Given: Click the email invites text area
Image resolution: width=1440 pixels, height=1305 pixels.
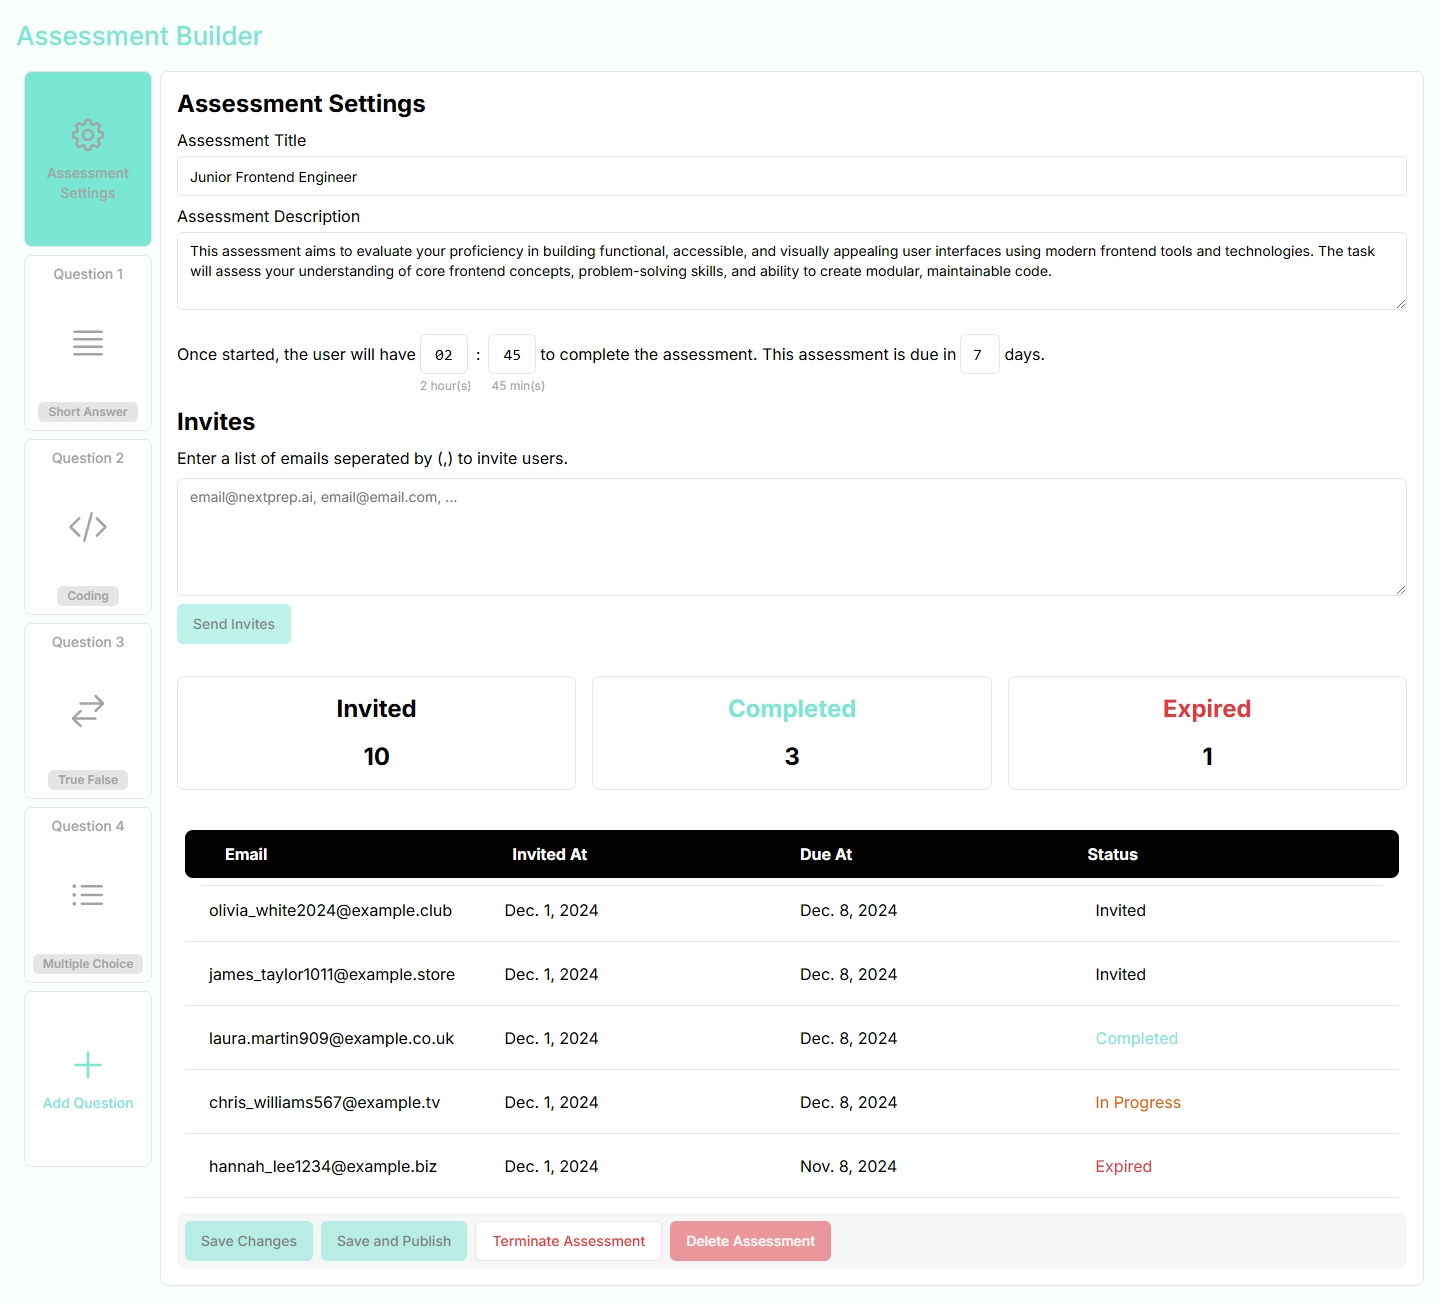Looking at the screenshot, I should pyautogui.click(x=792, y=537).
